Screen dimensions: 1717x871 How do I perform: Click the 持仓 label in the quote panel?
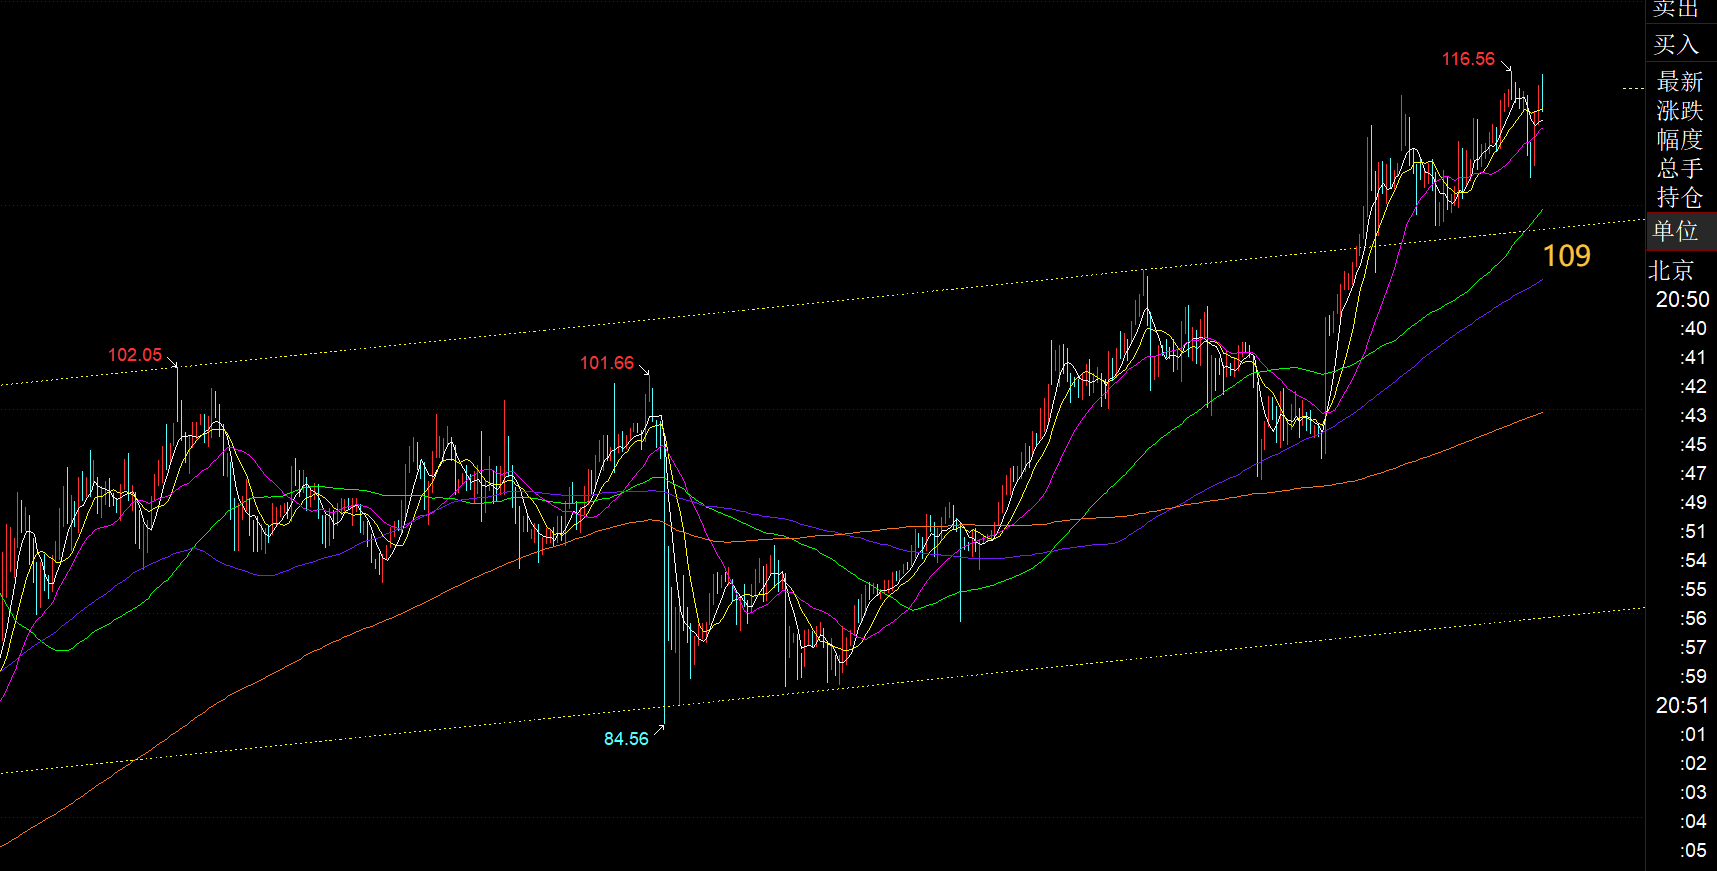(x=1679, y=197)
